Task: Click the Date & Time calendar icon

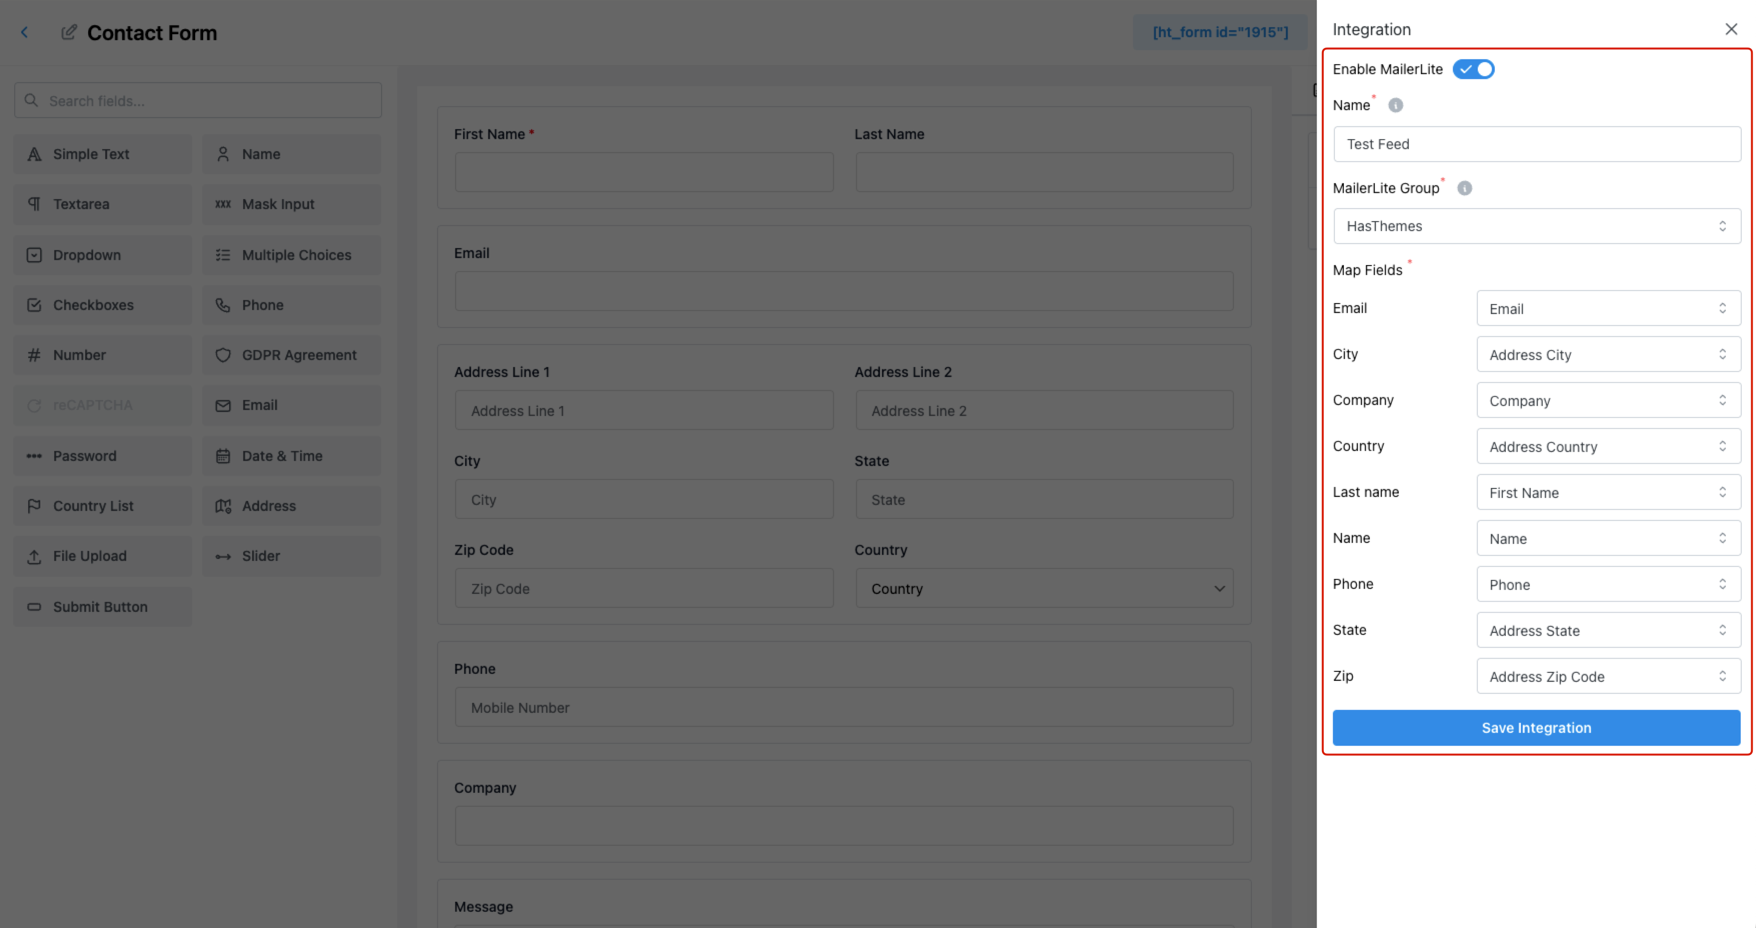Action: coord(222,455)
